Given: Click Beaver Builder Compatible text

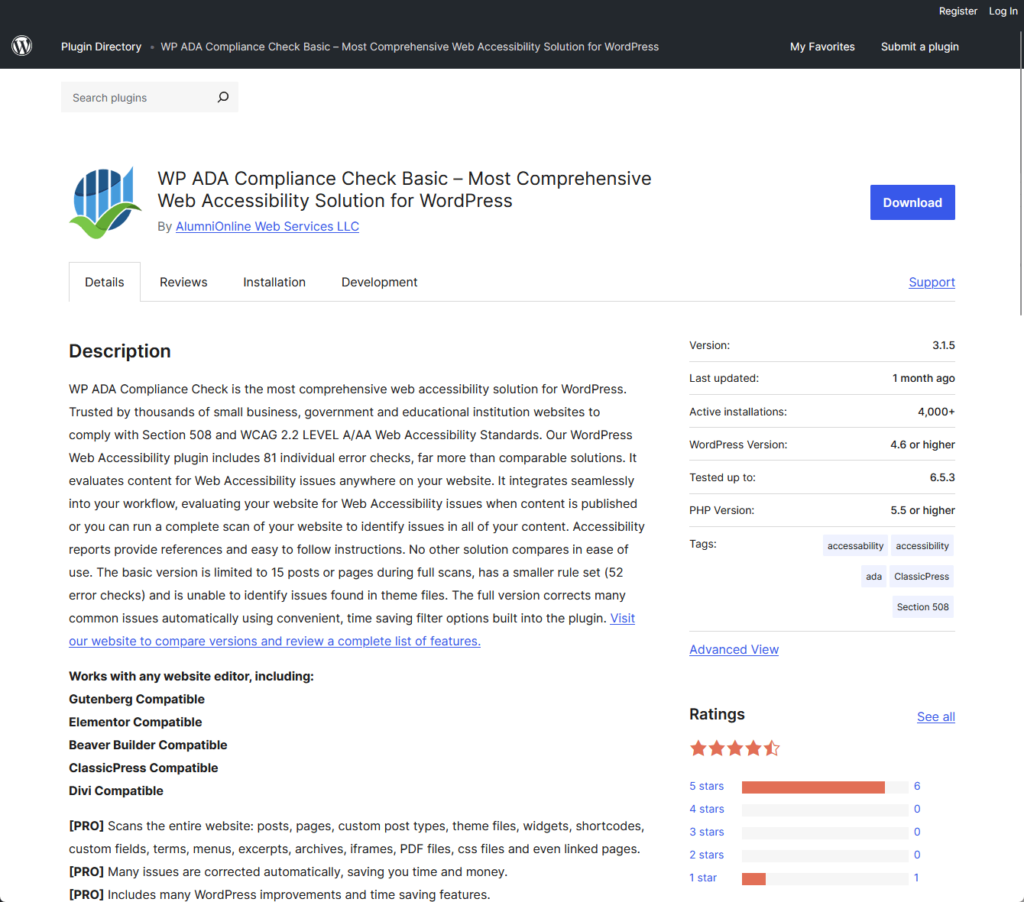Looking at the screenshot, I should (148, 745).
